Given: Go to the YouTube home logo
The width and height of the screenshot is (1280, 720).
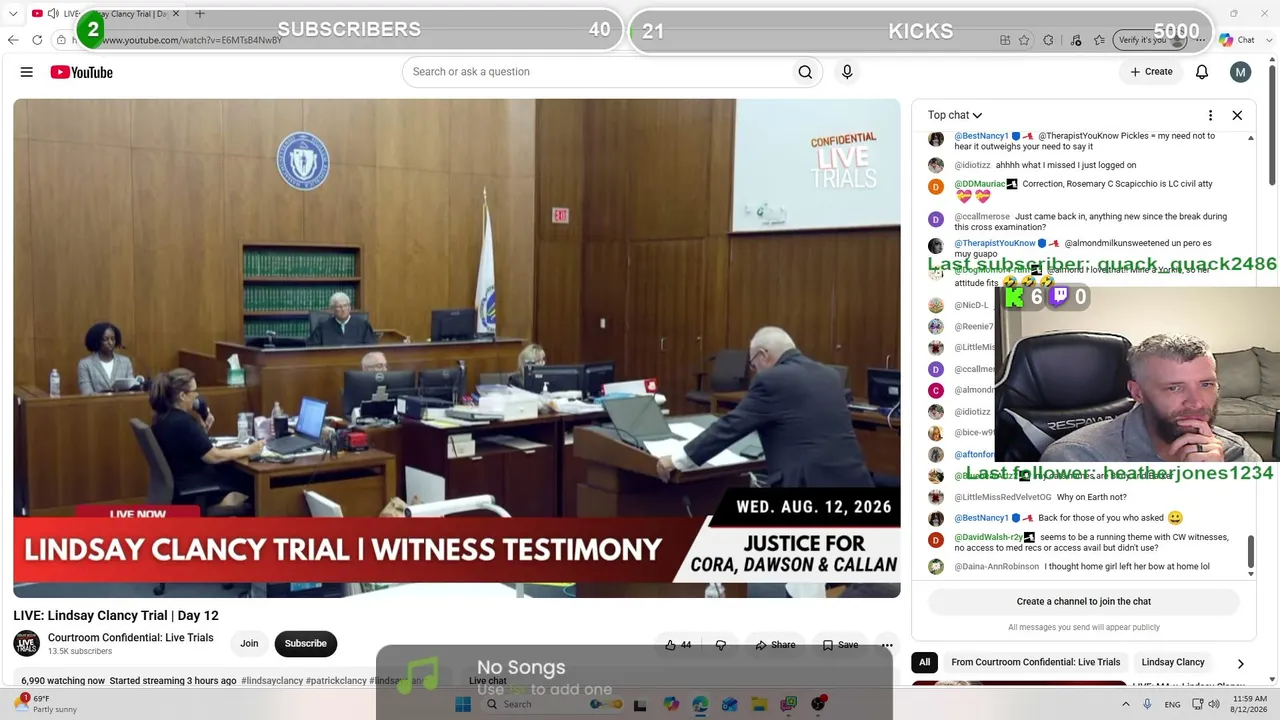Looking at the screenshot, I should 82,72.
